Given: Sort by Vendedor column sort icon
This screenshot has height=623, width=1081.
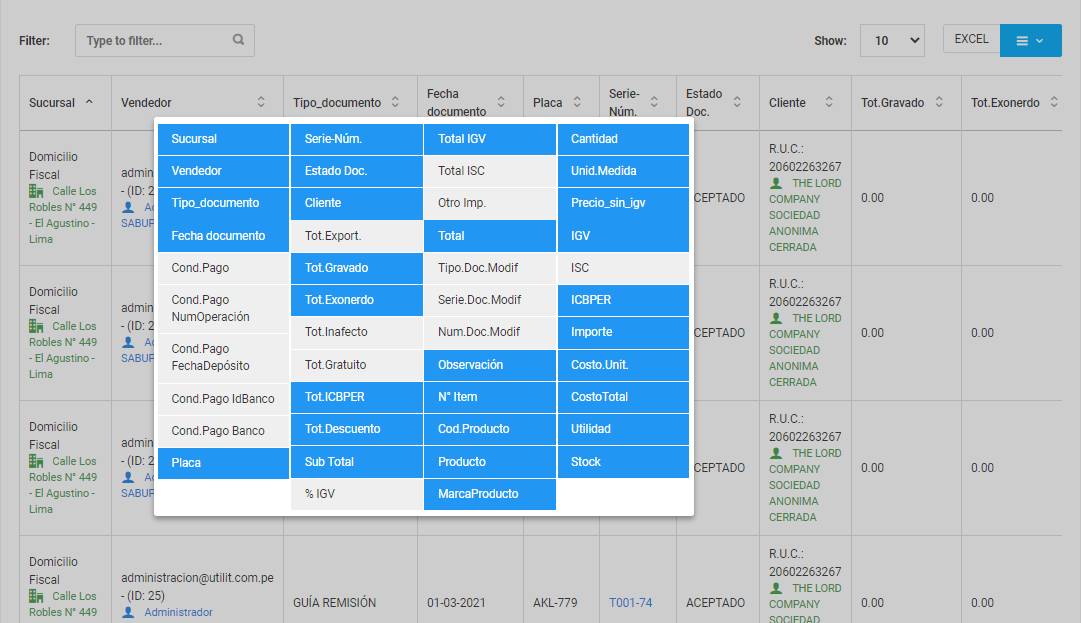Looking at the screenshot, I should click(x=261, y=102).
